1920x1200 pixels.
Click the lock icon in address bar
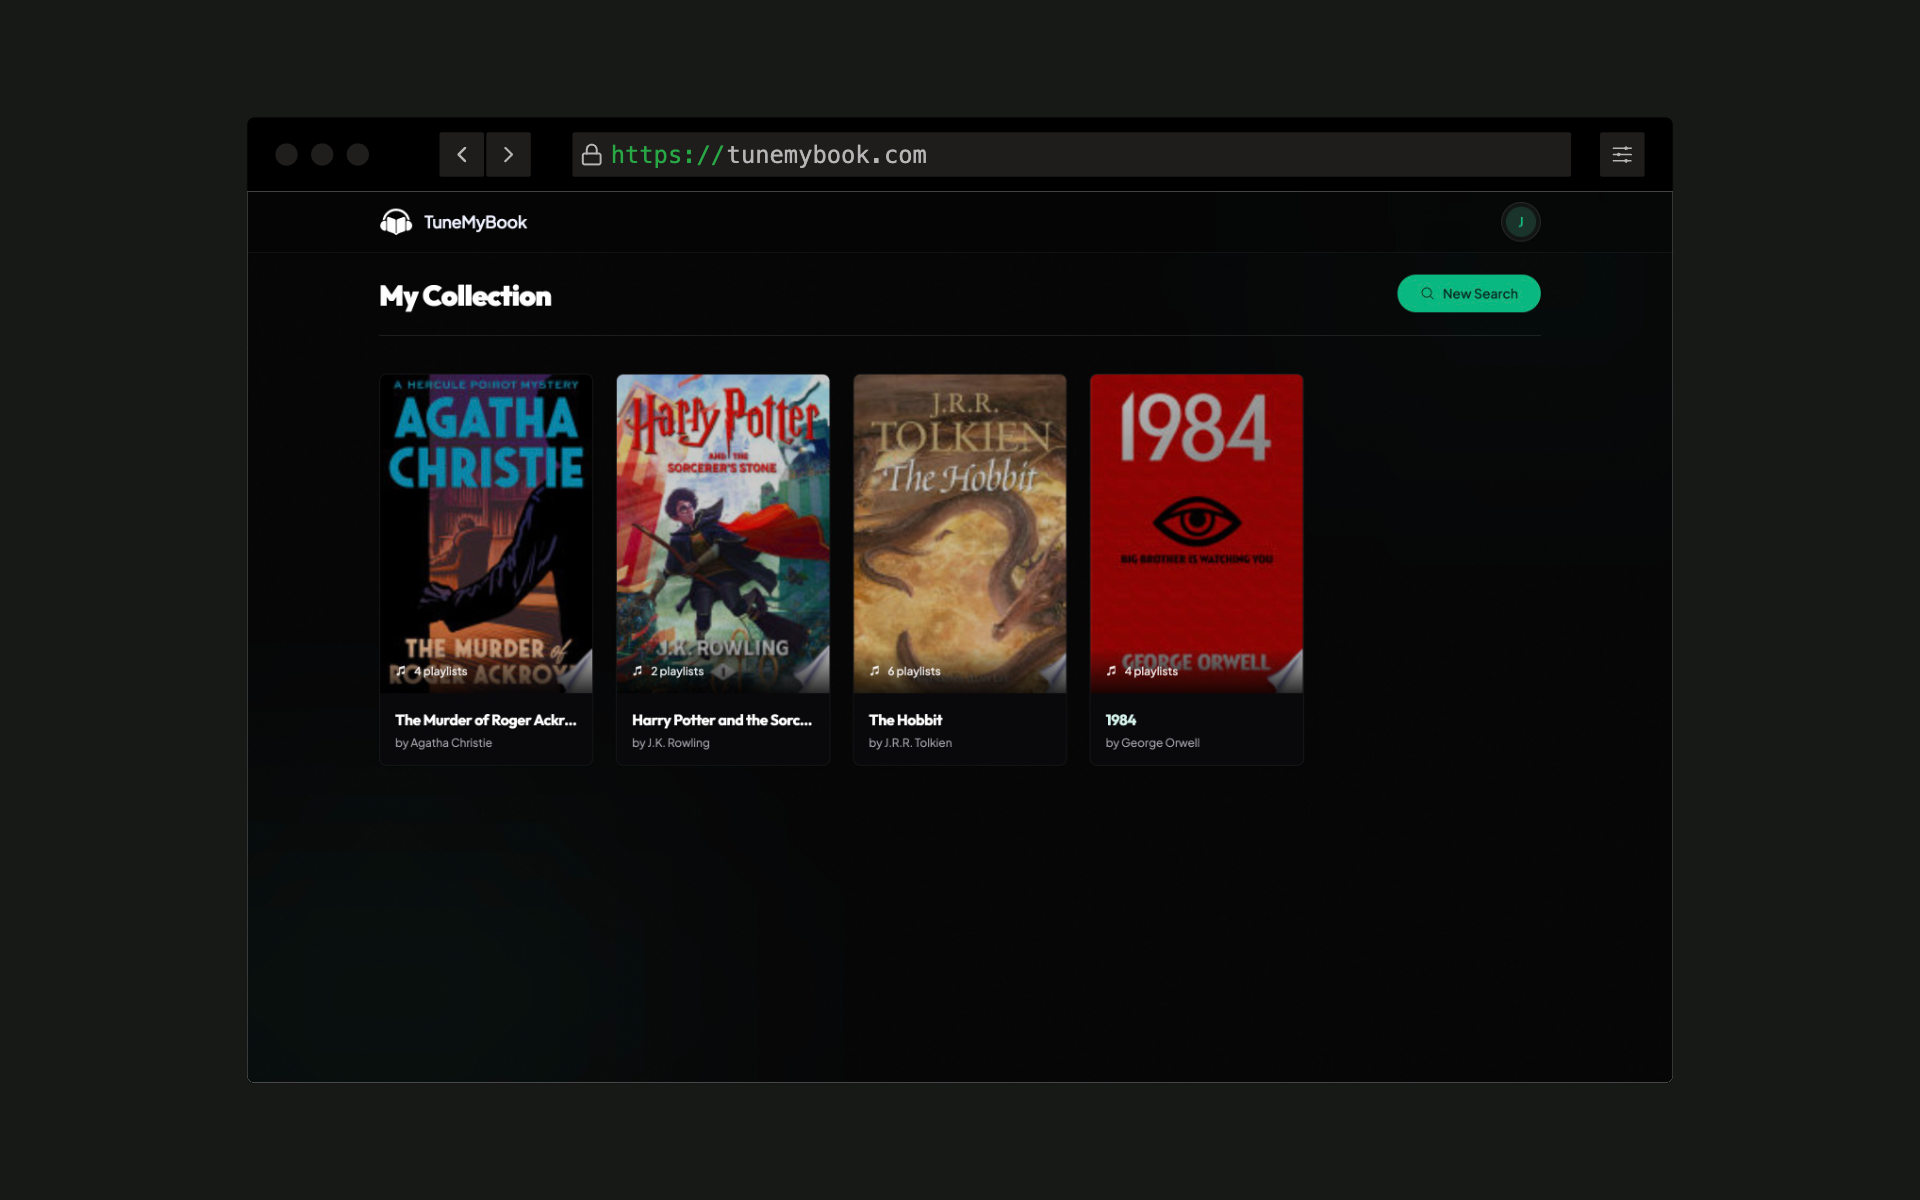click(x=591, y=155)
